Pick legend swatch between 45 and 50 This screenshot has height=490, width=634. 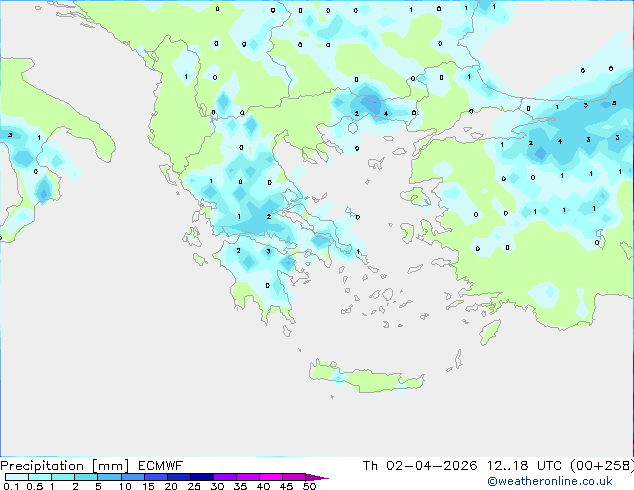click(x=294, y=477)
